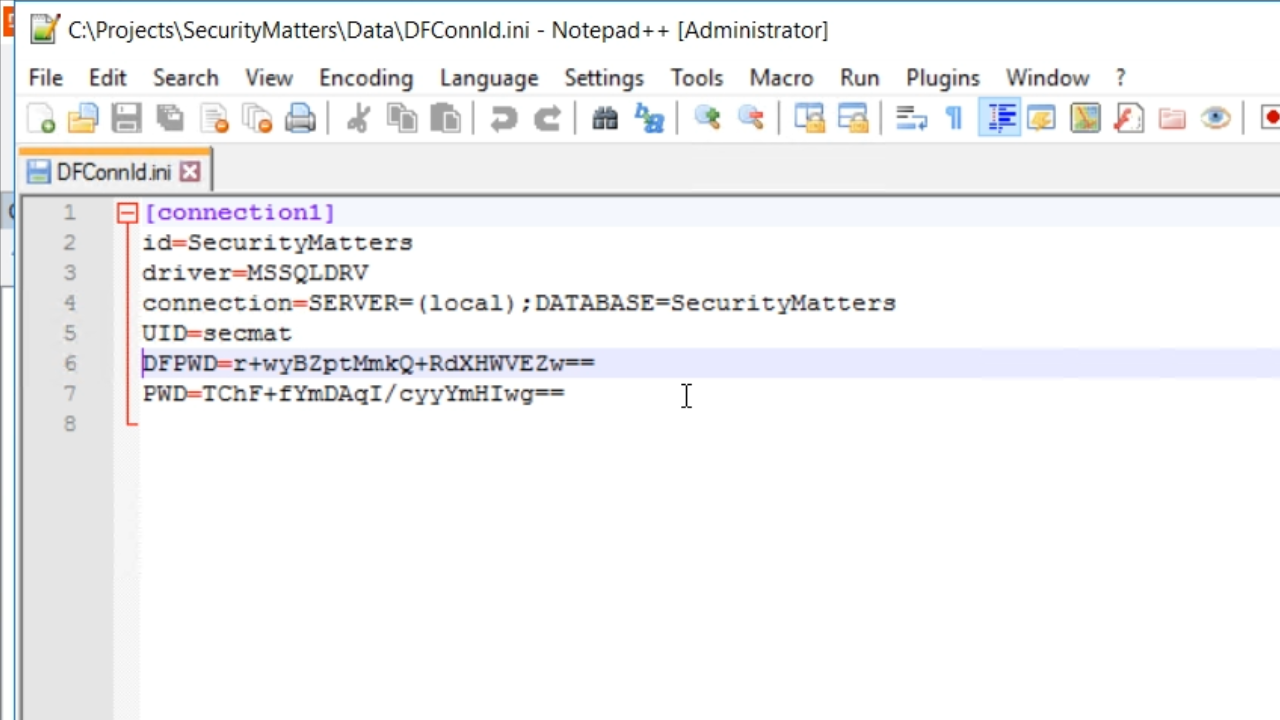
Task: Click the Undo arrow icon
Action: [503, 119]
